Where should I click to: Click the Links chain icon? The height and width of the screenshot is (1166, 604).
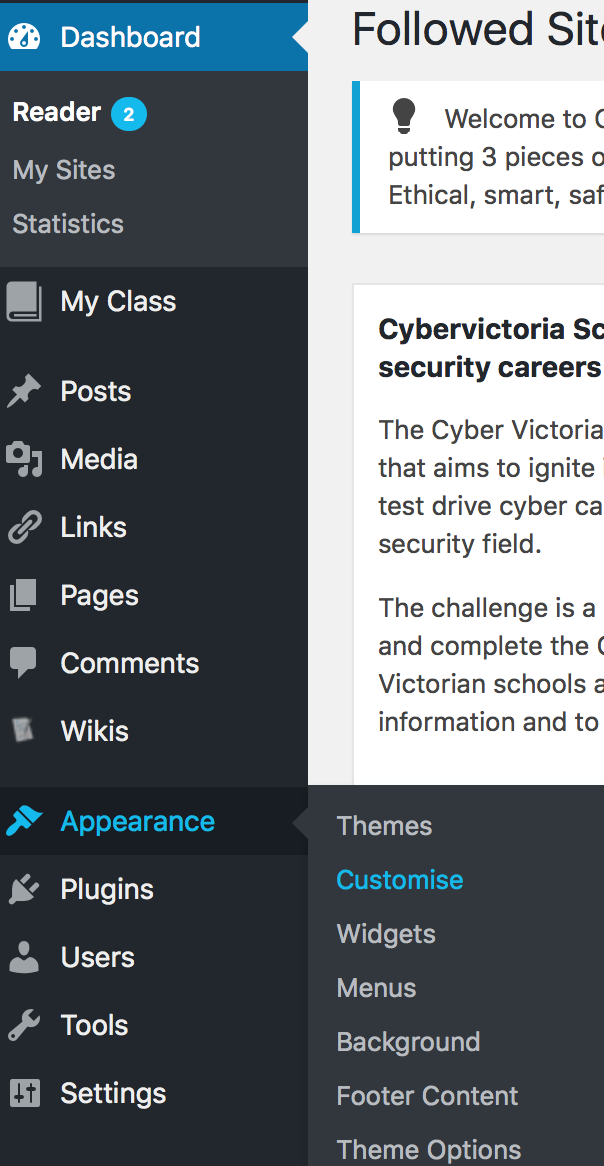24,528
